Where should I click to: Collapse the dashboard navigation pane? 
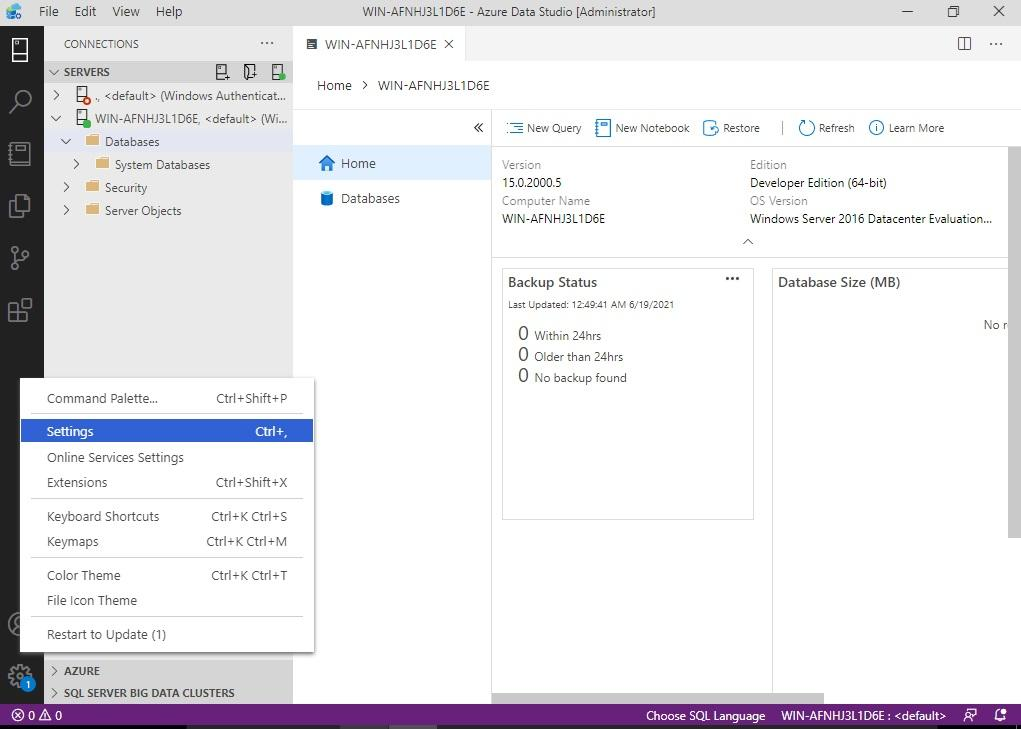pos(479,128)
